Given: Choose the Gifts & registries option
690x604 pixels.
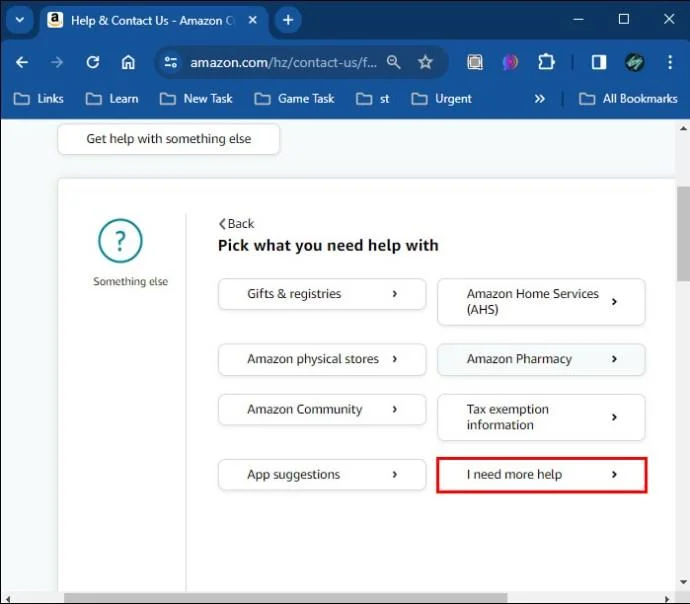Looking at the screenshot, I should click(321, 294).
